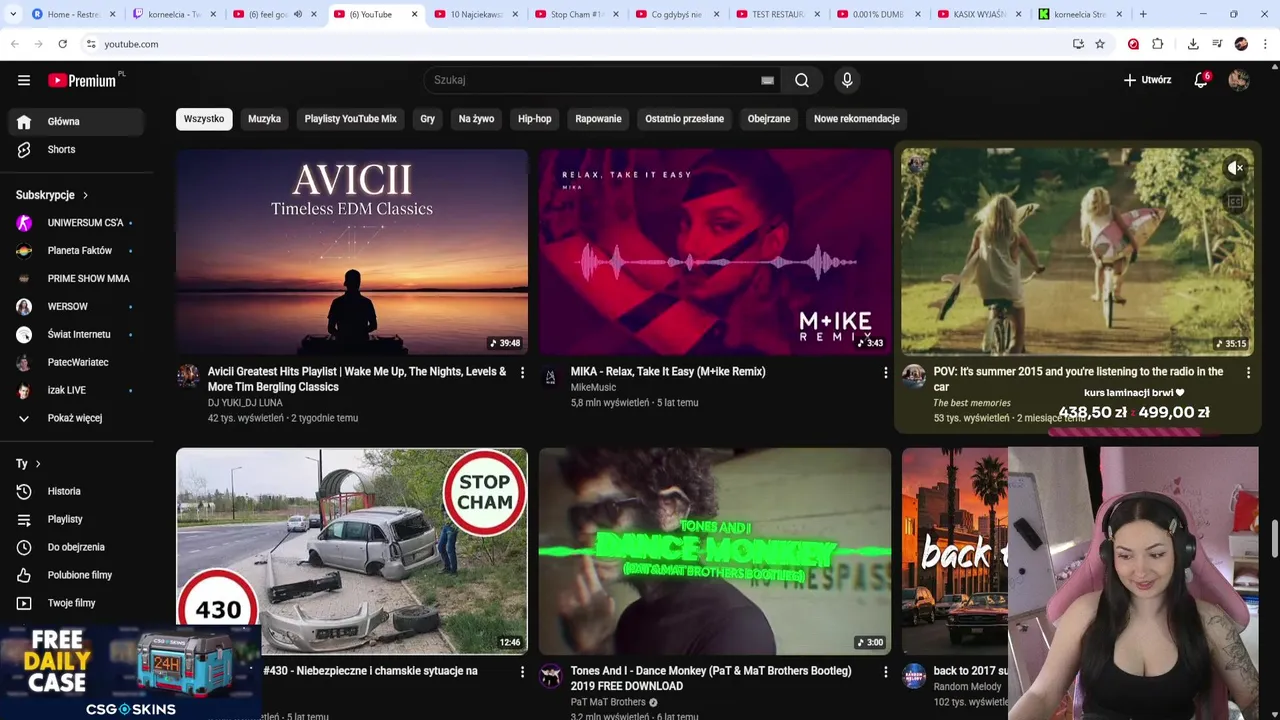Open the Świat Internetu channel
The image size is (1280, 720).
(78, 334)
